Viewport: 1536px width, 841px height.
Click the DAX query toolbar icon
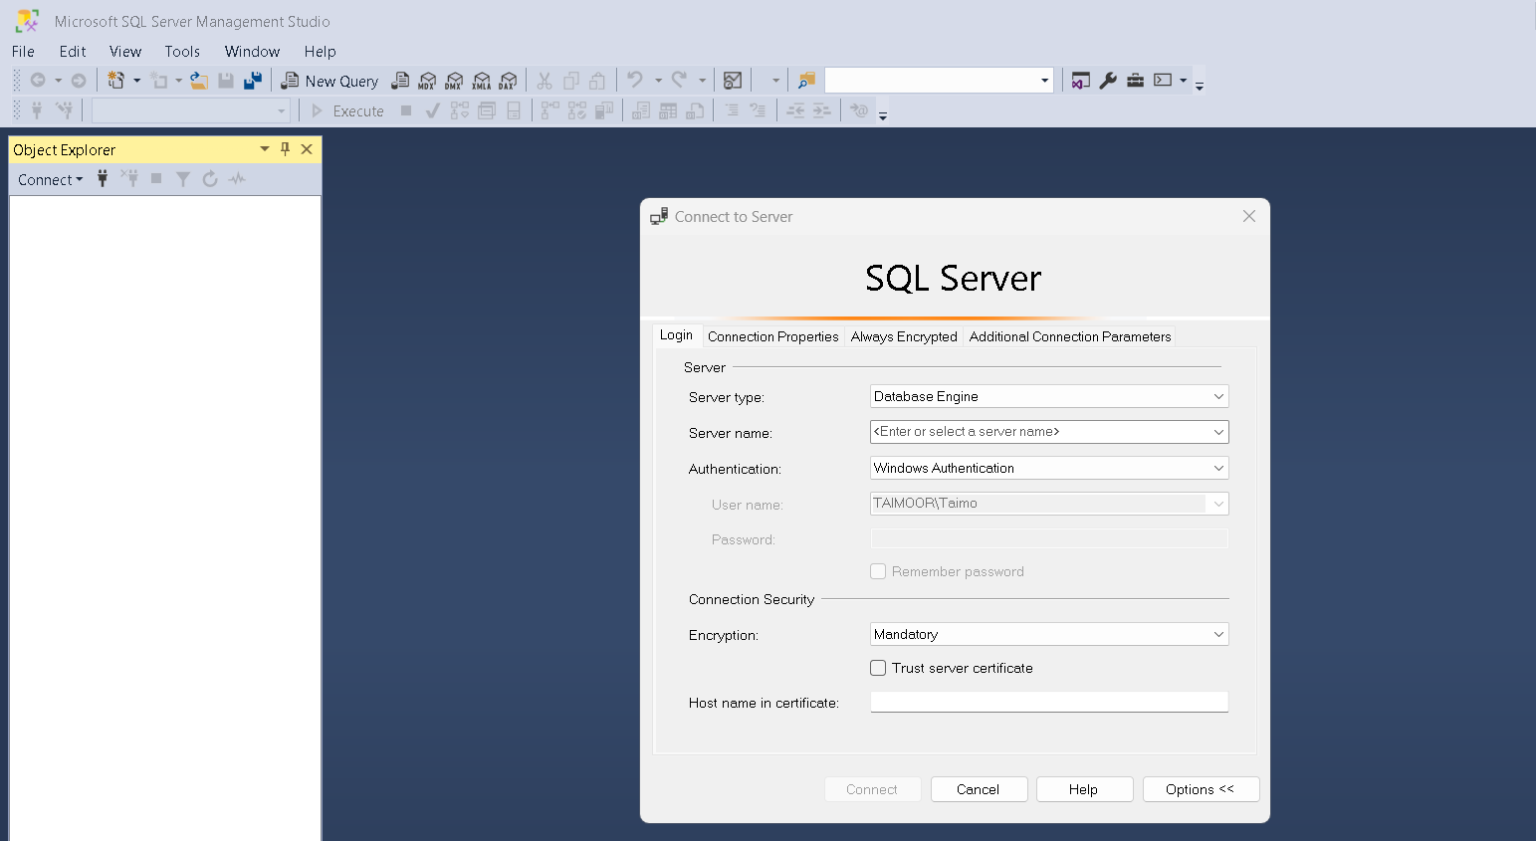(509, 81)
